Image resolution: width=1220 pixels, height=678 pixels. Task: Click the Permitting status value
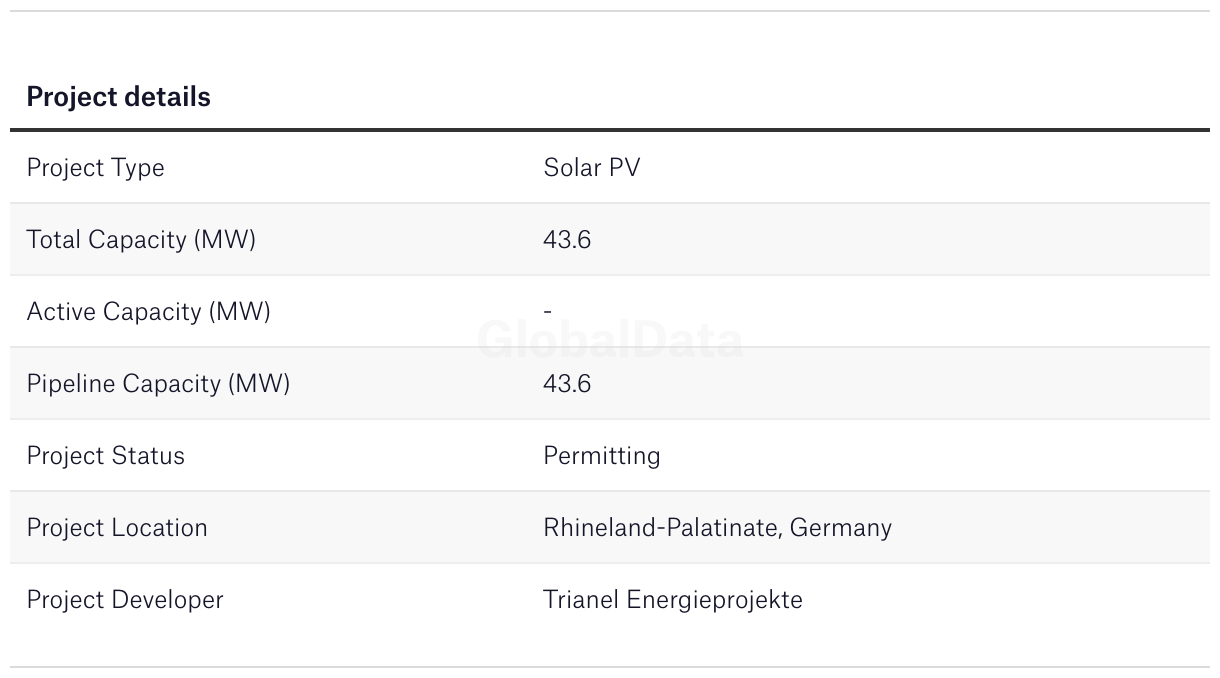tap(602, 456)
